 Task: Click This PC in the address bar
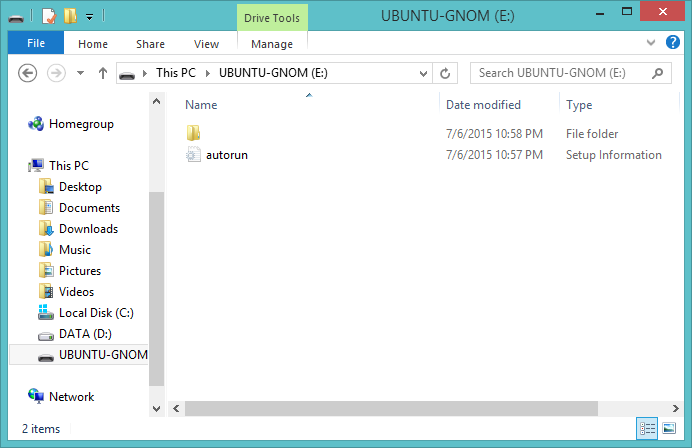176,73
